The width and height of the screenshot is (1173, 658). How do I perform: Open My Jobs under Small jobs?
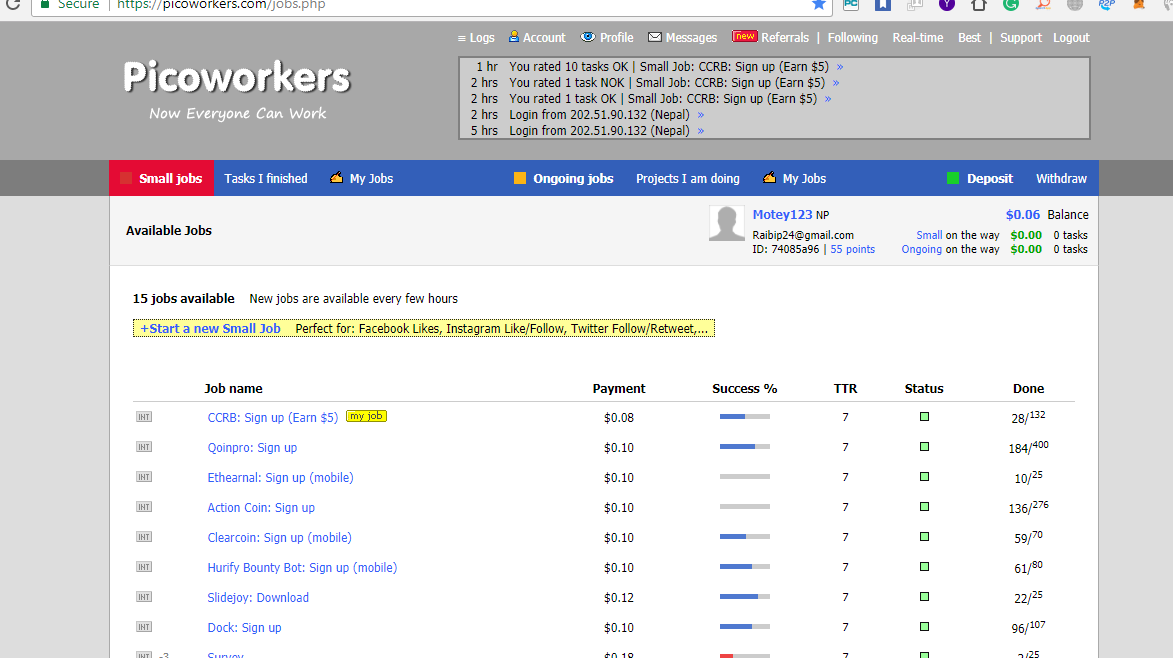tap(361, 179)
